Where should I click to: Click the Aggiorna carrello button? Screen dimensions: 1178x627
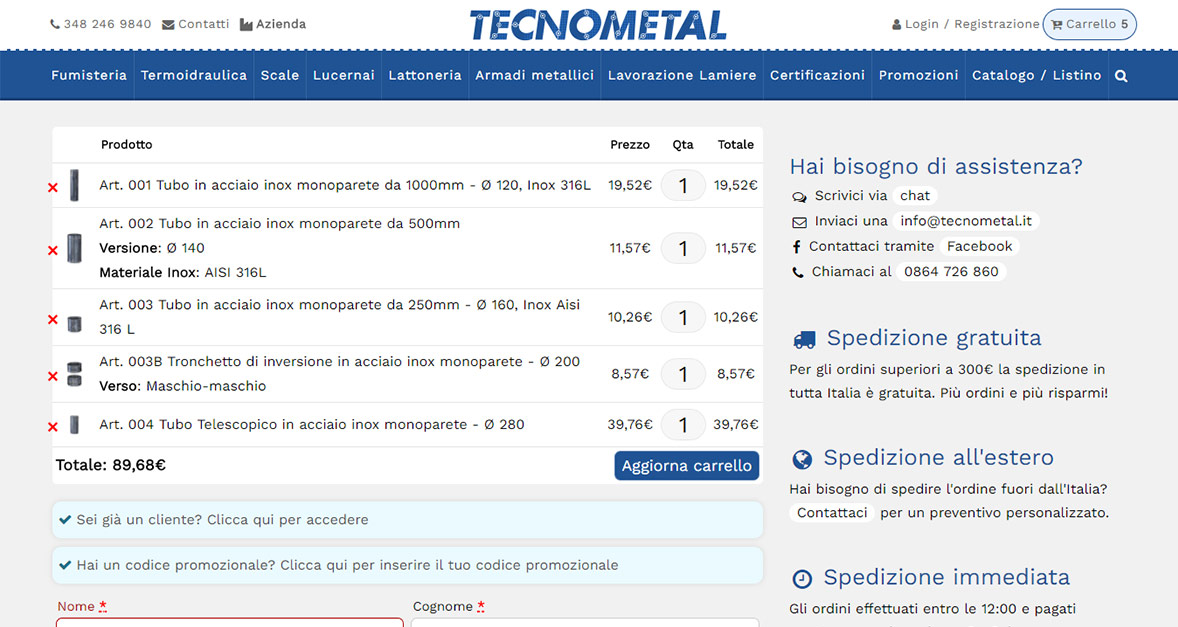coord(687,466)
